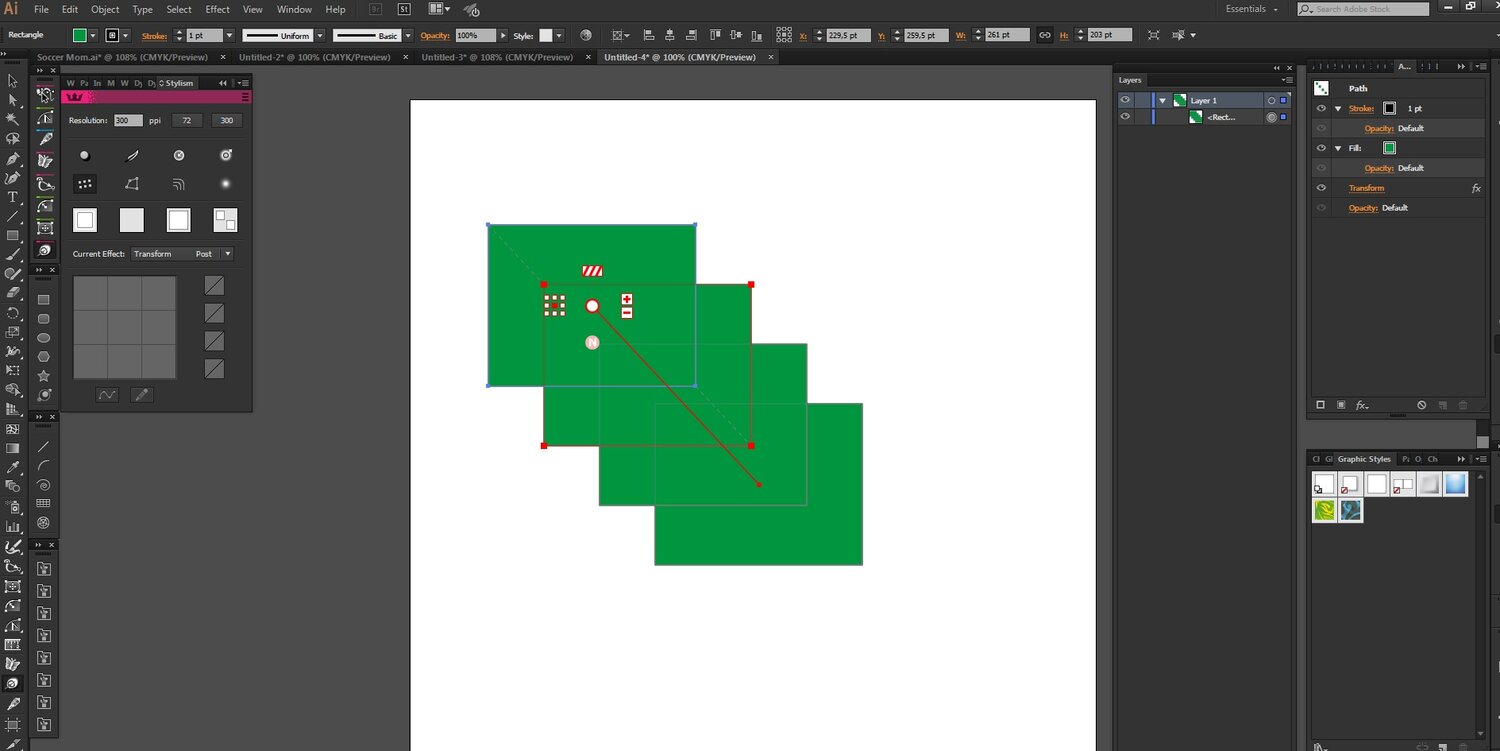Screen dimensions: 1500x751
Task: Open the fill color dropdown in control bar
Action: pos(93,35)
